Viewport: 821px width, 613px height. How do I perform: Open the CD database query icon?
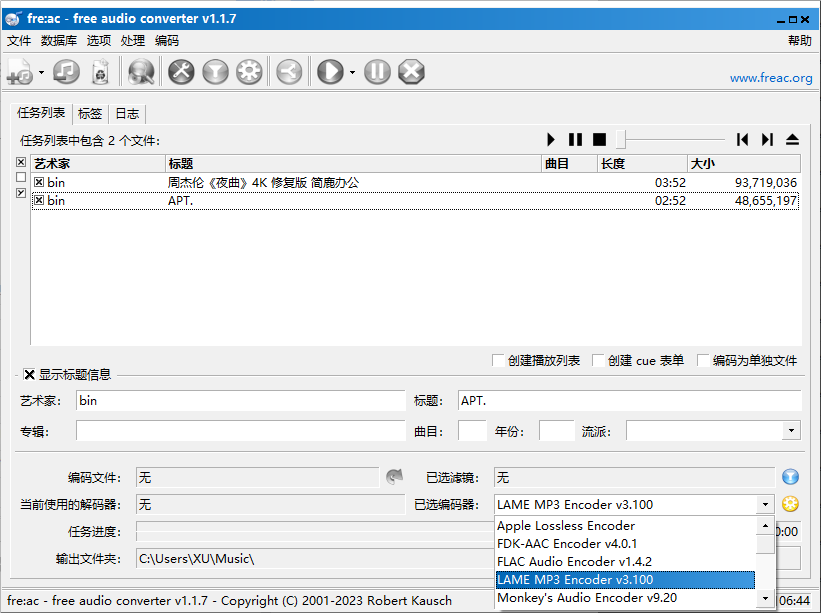[141, 72]
